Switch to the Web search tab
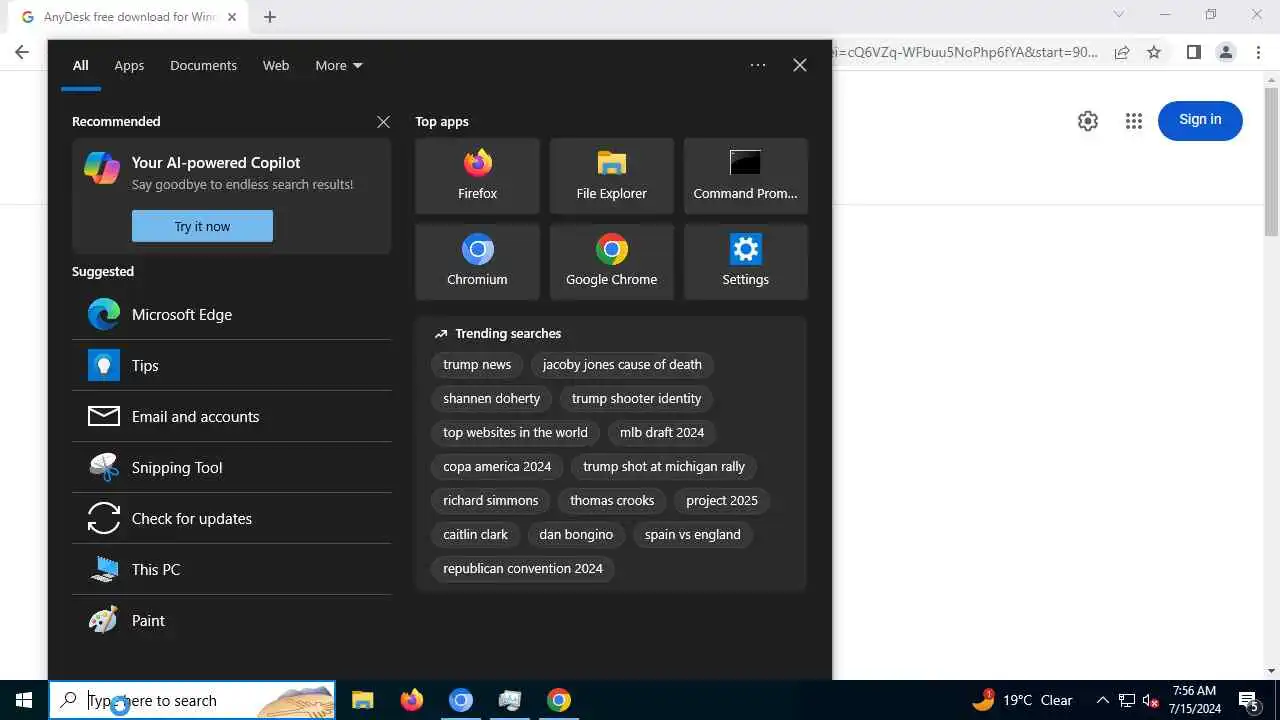Viewport: 1280px width, 720px height. click(276, 65)
